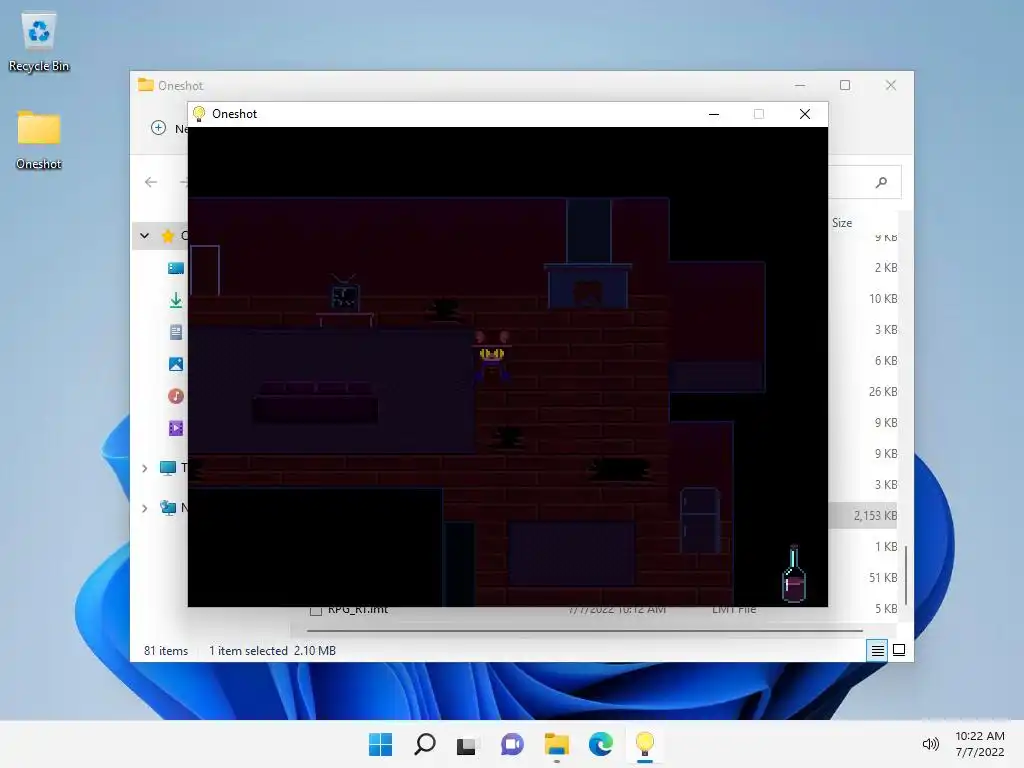1024x768 pixels.
Task: Select the Network icon in the sidebar
Action: pos(168,507)
